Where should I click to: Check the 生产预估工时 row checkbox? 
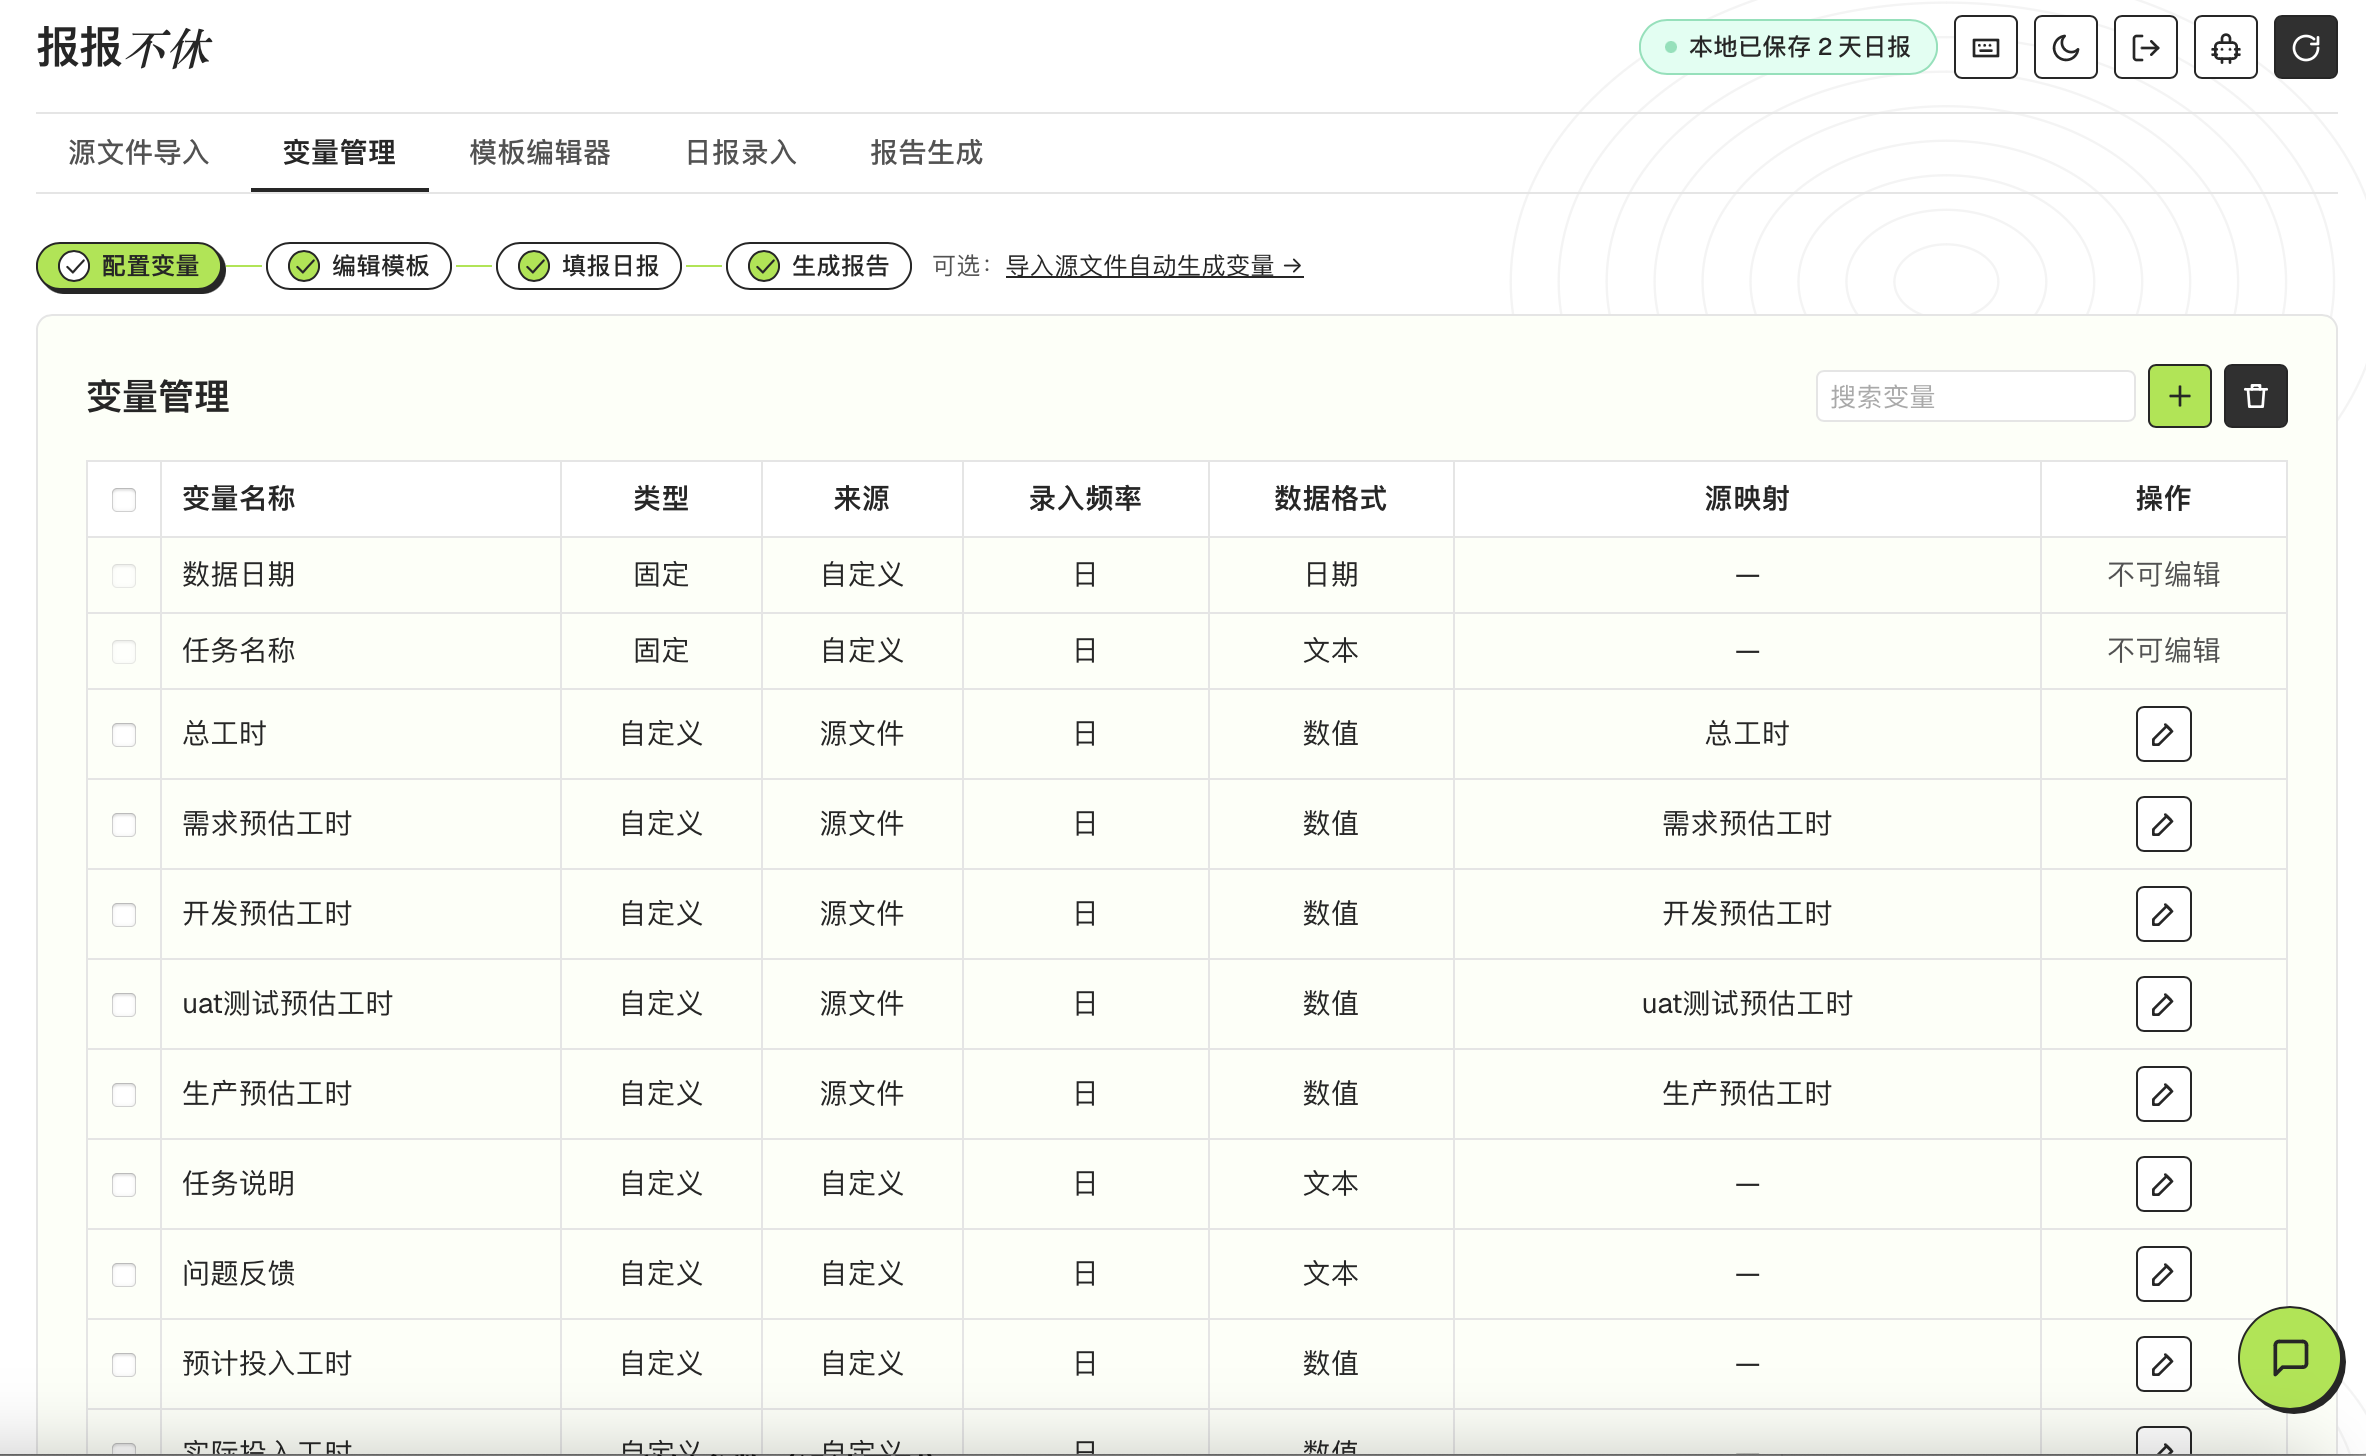coord(124,1094)
